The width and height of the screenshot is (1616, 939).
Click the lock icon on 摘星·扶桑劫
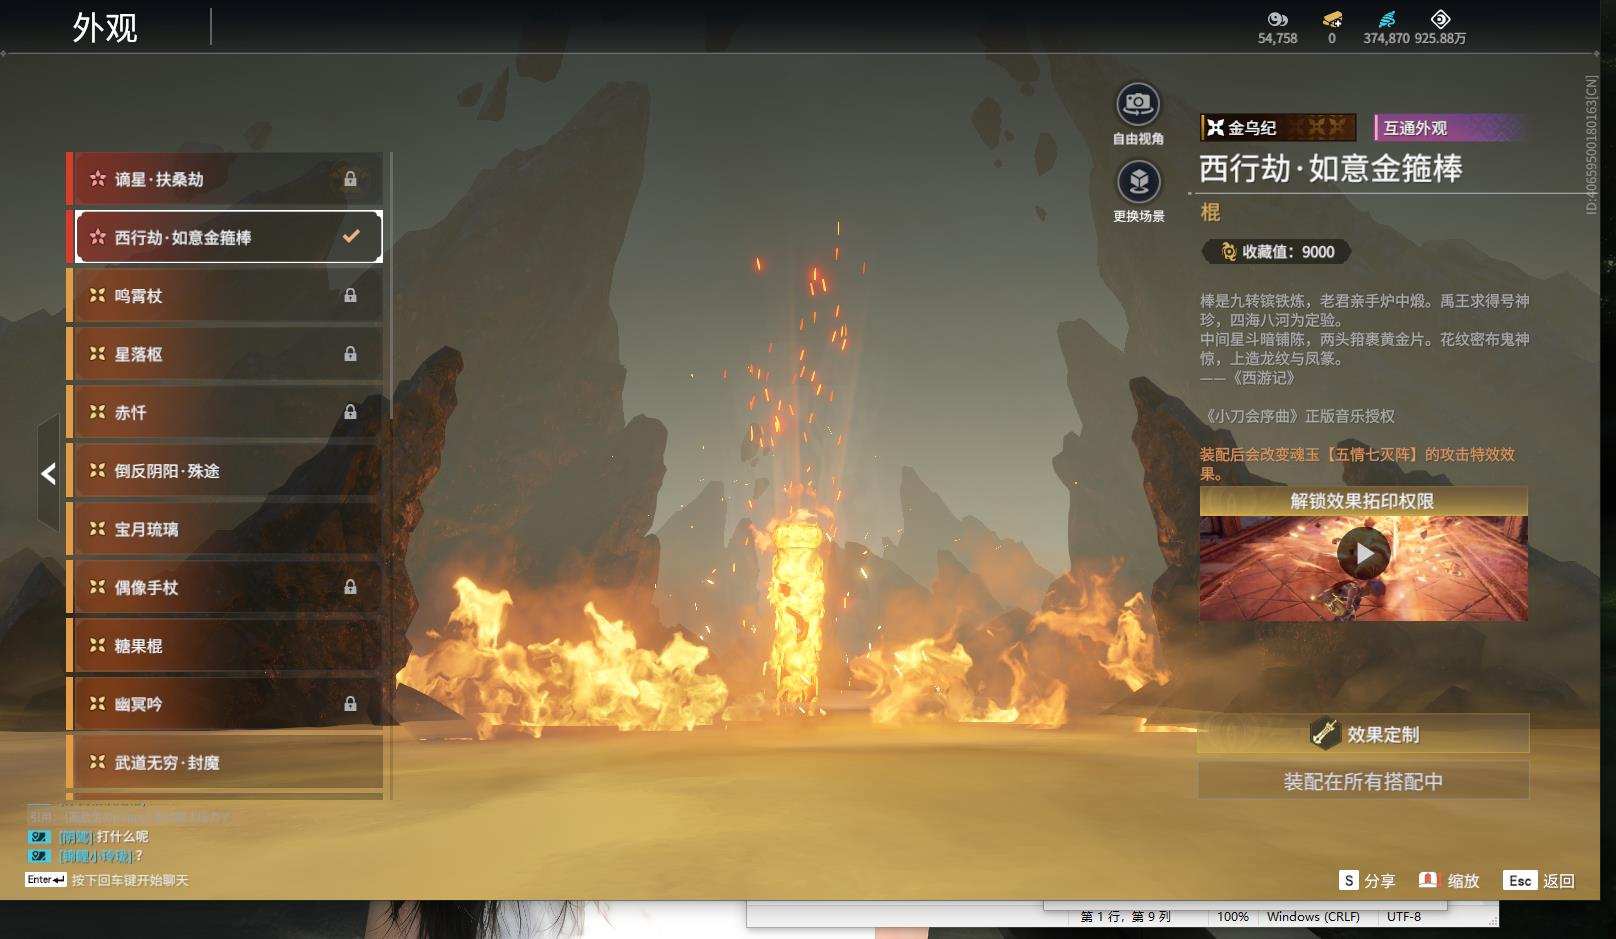click(x=350, y=179)
